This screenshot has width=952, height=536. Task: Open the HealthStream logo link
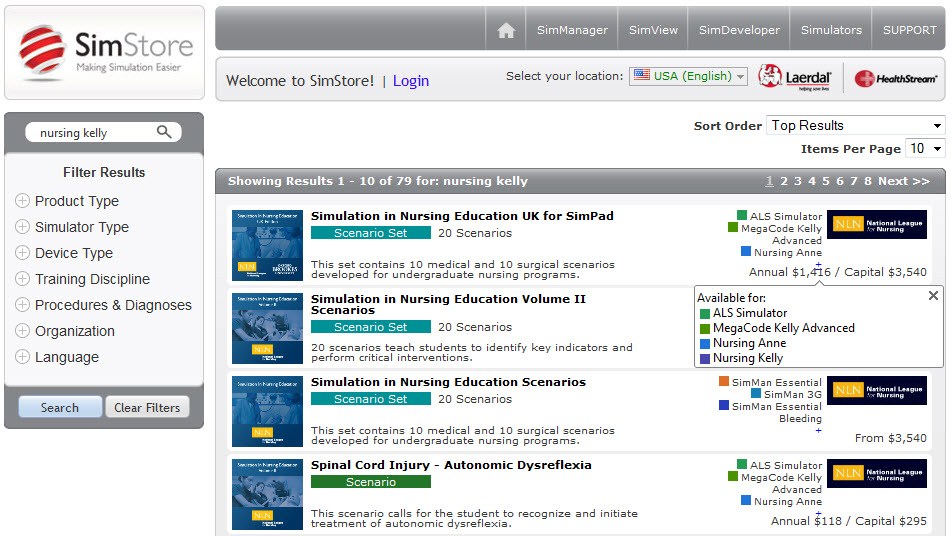click(x=896, y=78)
